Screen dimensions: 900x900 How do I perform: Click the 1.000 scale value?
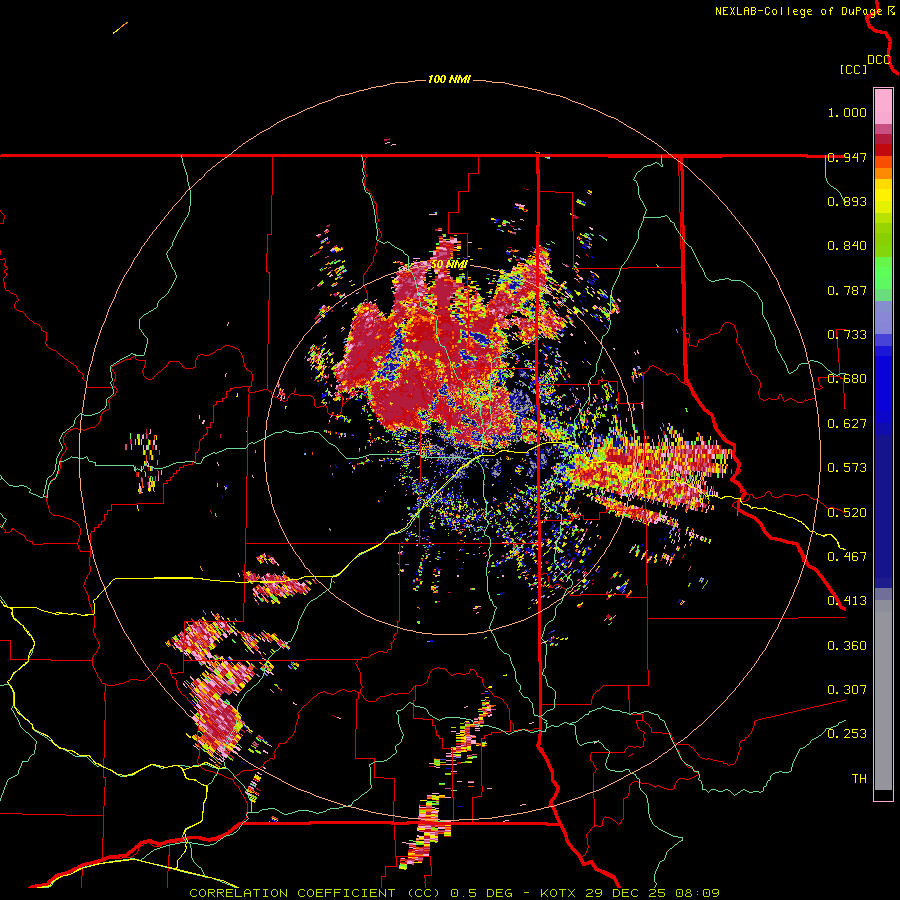(x=847, y=112)
